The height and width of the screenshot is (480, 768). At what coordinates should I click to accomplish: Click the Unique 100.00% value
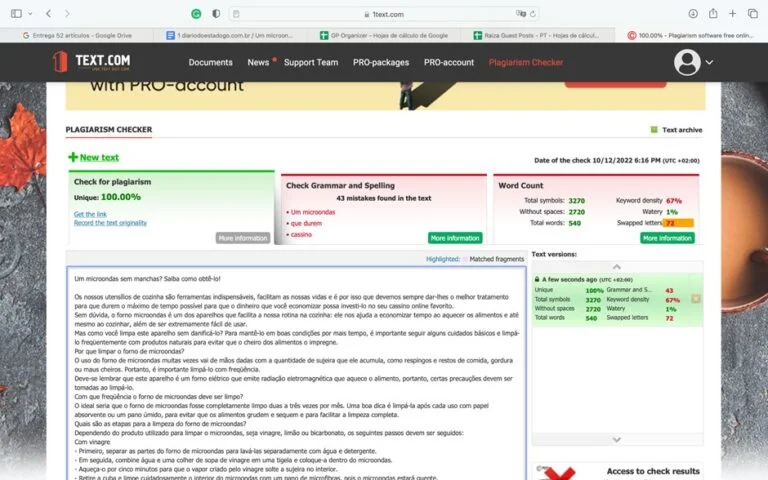(x=120, y=197)
